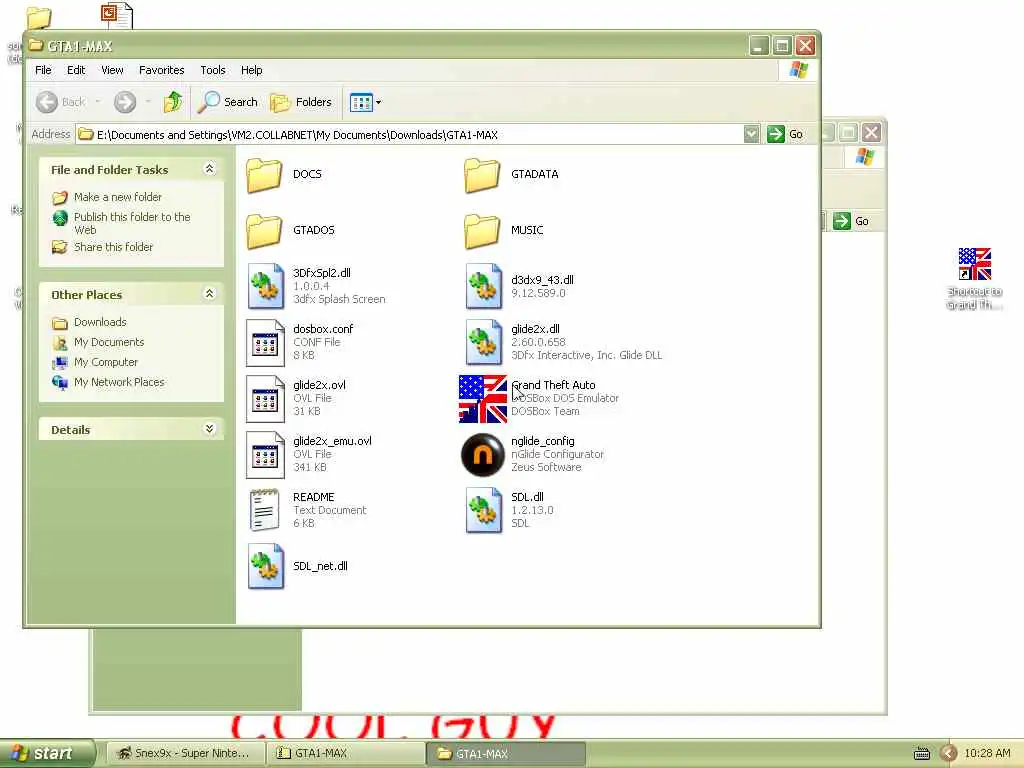Screen dimensions: 1024x768
Task: Switch to Snex9x taskbar button
Action: (185, 754)
